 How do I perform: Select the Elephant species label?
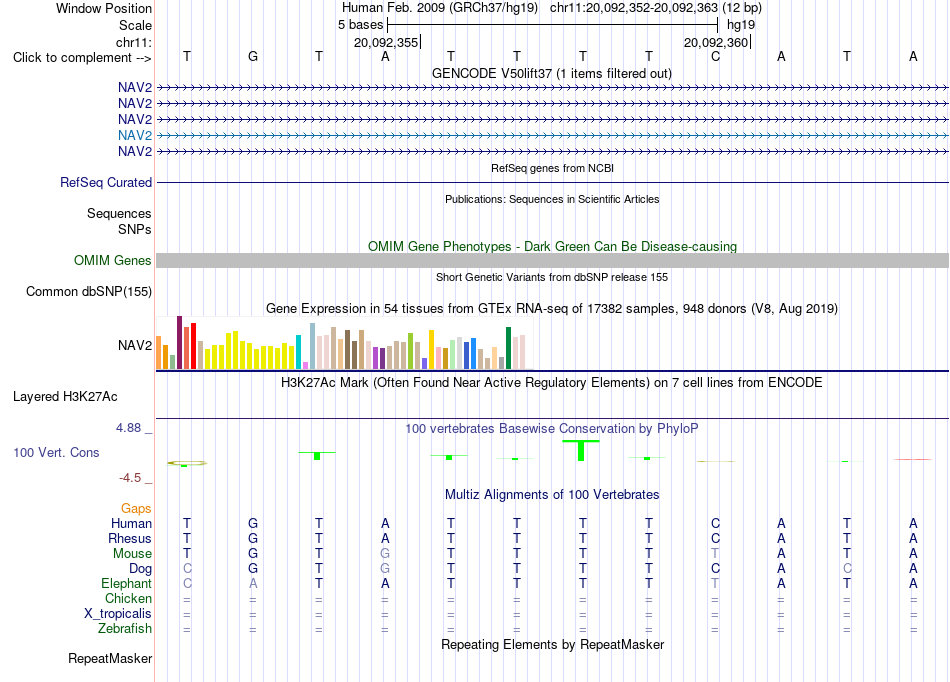pyautogui.click(x=126, y=583)
